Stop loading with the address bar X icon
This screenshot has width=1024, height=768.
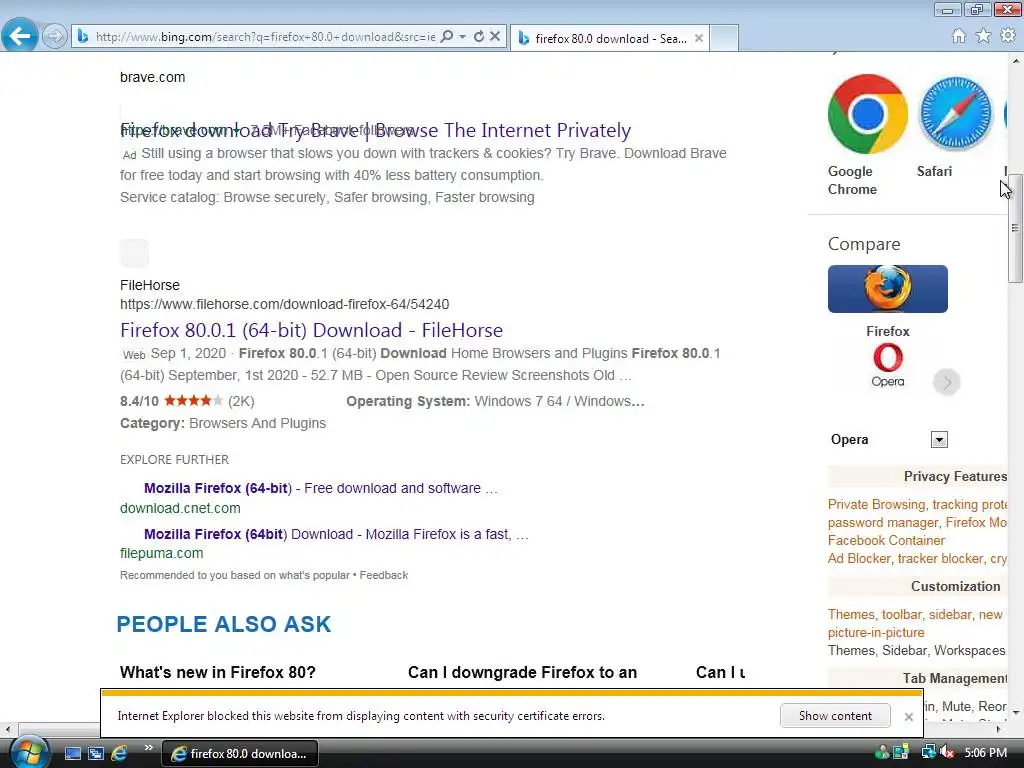click(x=495, y=37)
